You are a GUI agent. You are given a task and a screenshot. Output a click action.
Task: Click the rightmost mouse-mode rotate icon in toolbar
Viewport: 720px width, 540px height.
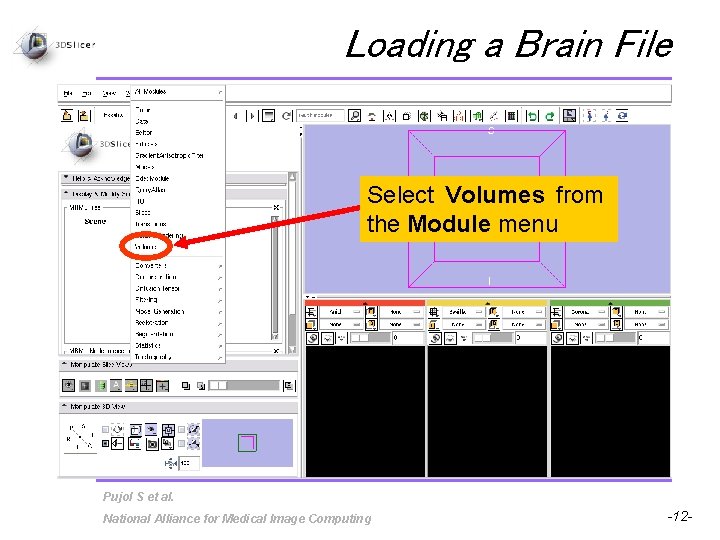[623, 116]
